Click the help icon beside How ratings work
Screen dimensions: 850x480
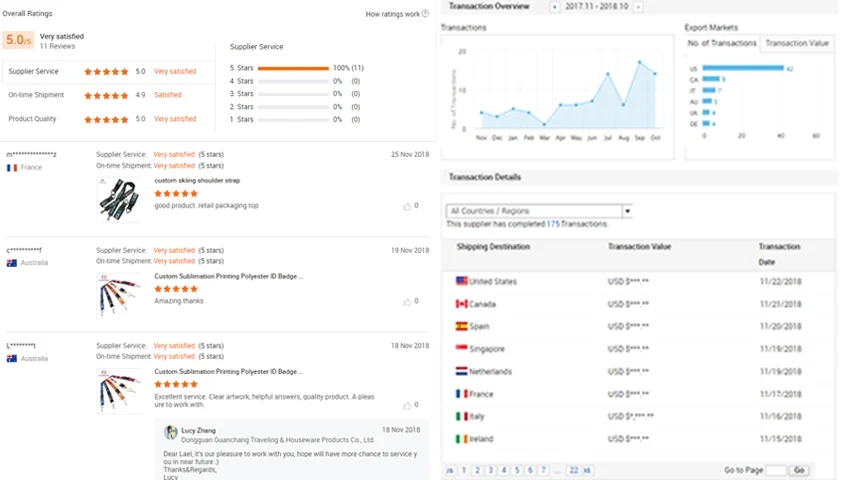[425, 14]
